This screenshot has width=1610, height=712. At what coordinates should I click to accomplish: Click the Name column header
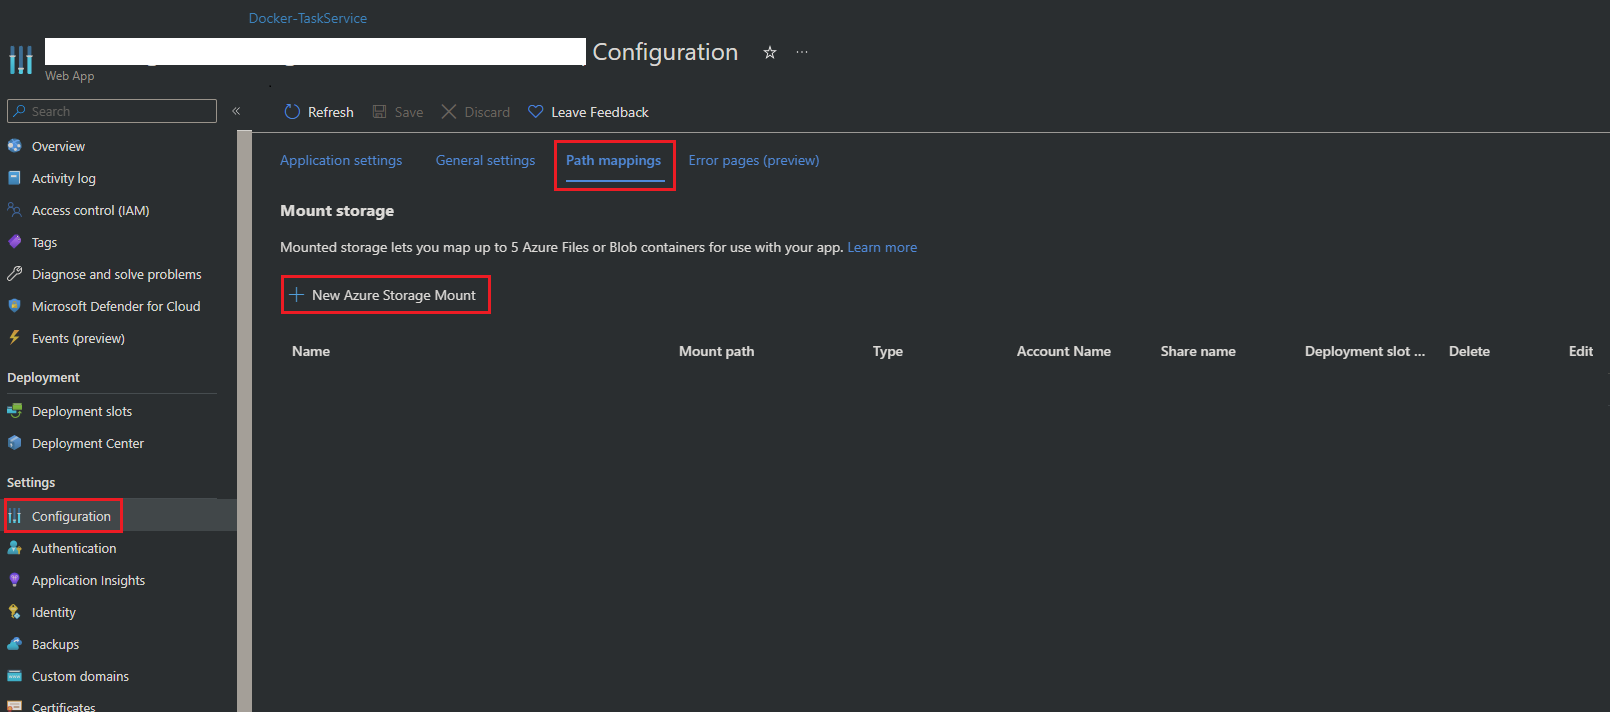coord(311,351)
